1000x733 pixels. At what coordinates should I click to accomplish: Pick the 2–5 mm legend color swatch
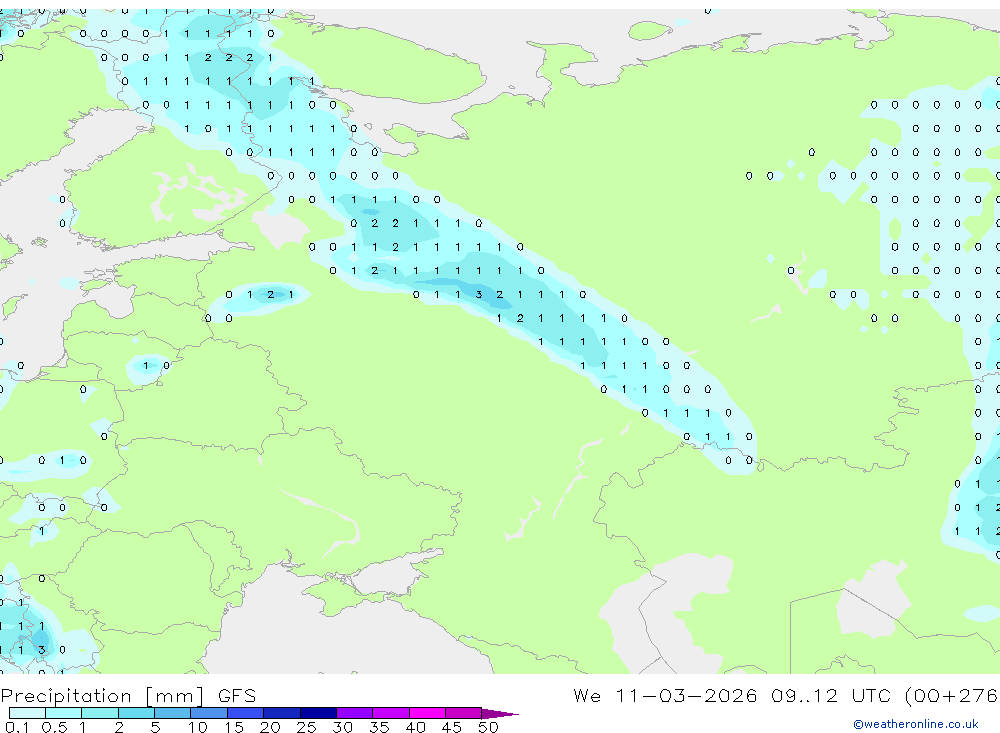pyautogui.click(x=136, y=713)
